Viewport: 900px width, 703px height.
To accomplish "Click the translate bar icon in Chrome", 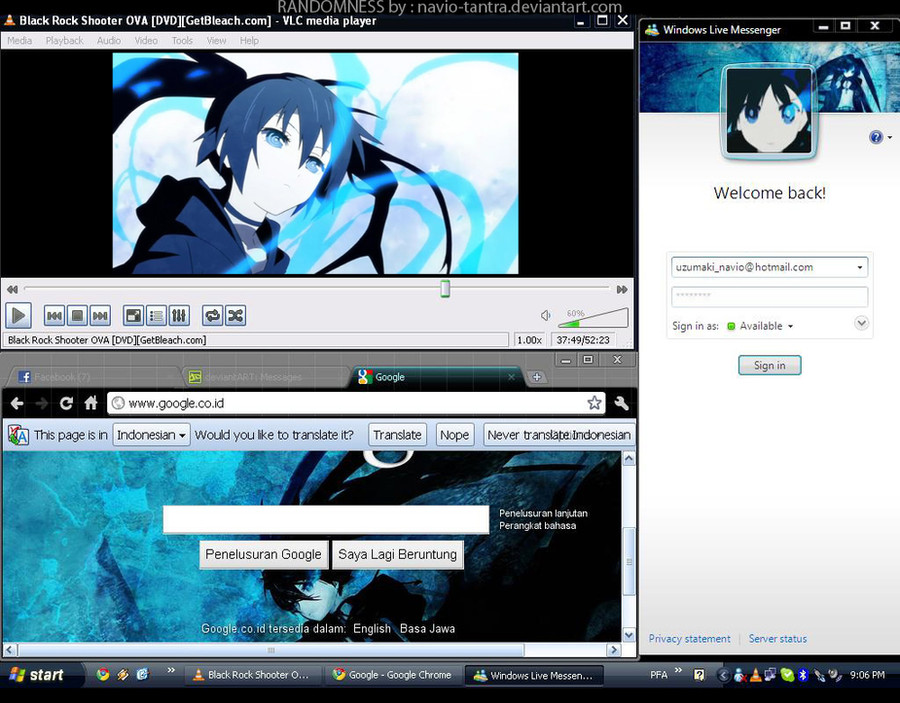I will [18, 435].
